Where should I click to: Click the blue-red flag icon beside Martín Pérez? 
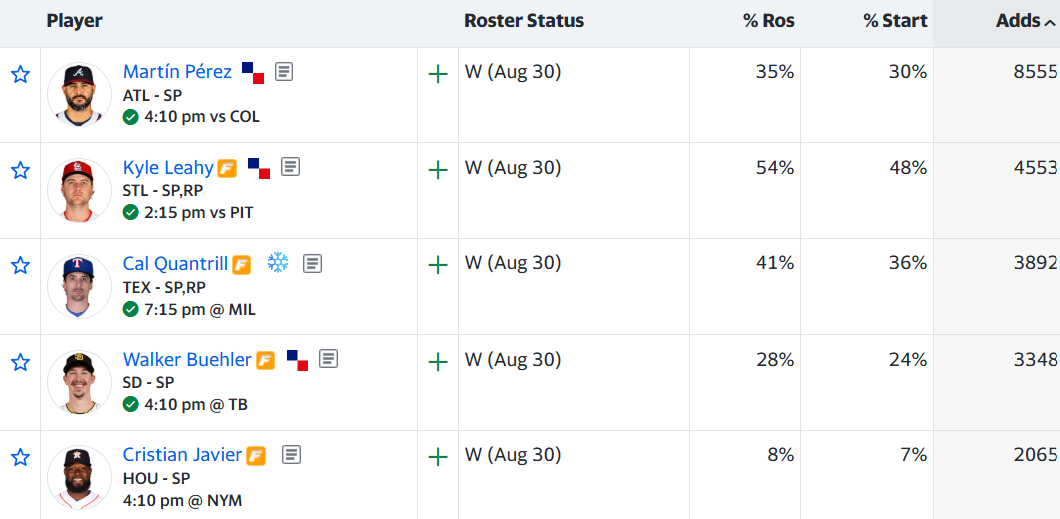coord(253,73)
